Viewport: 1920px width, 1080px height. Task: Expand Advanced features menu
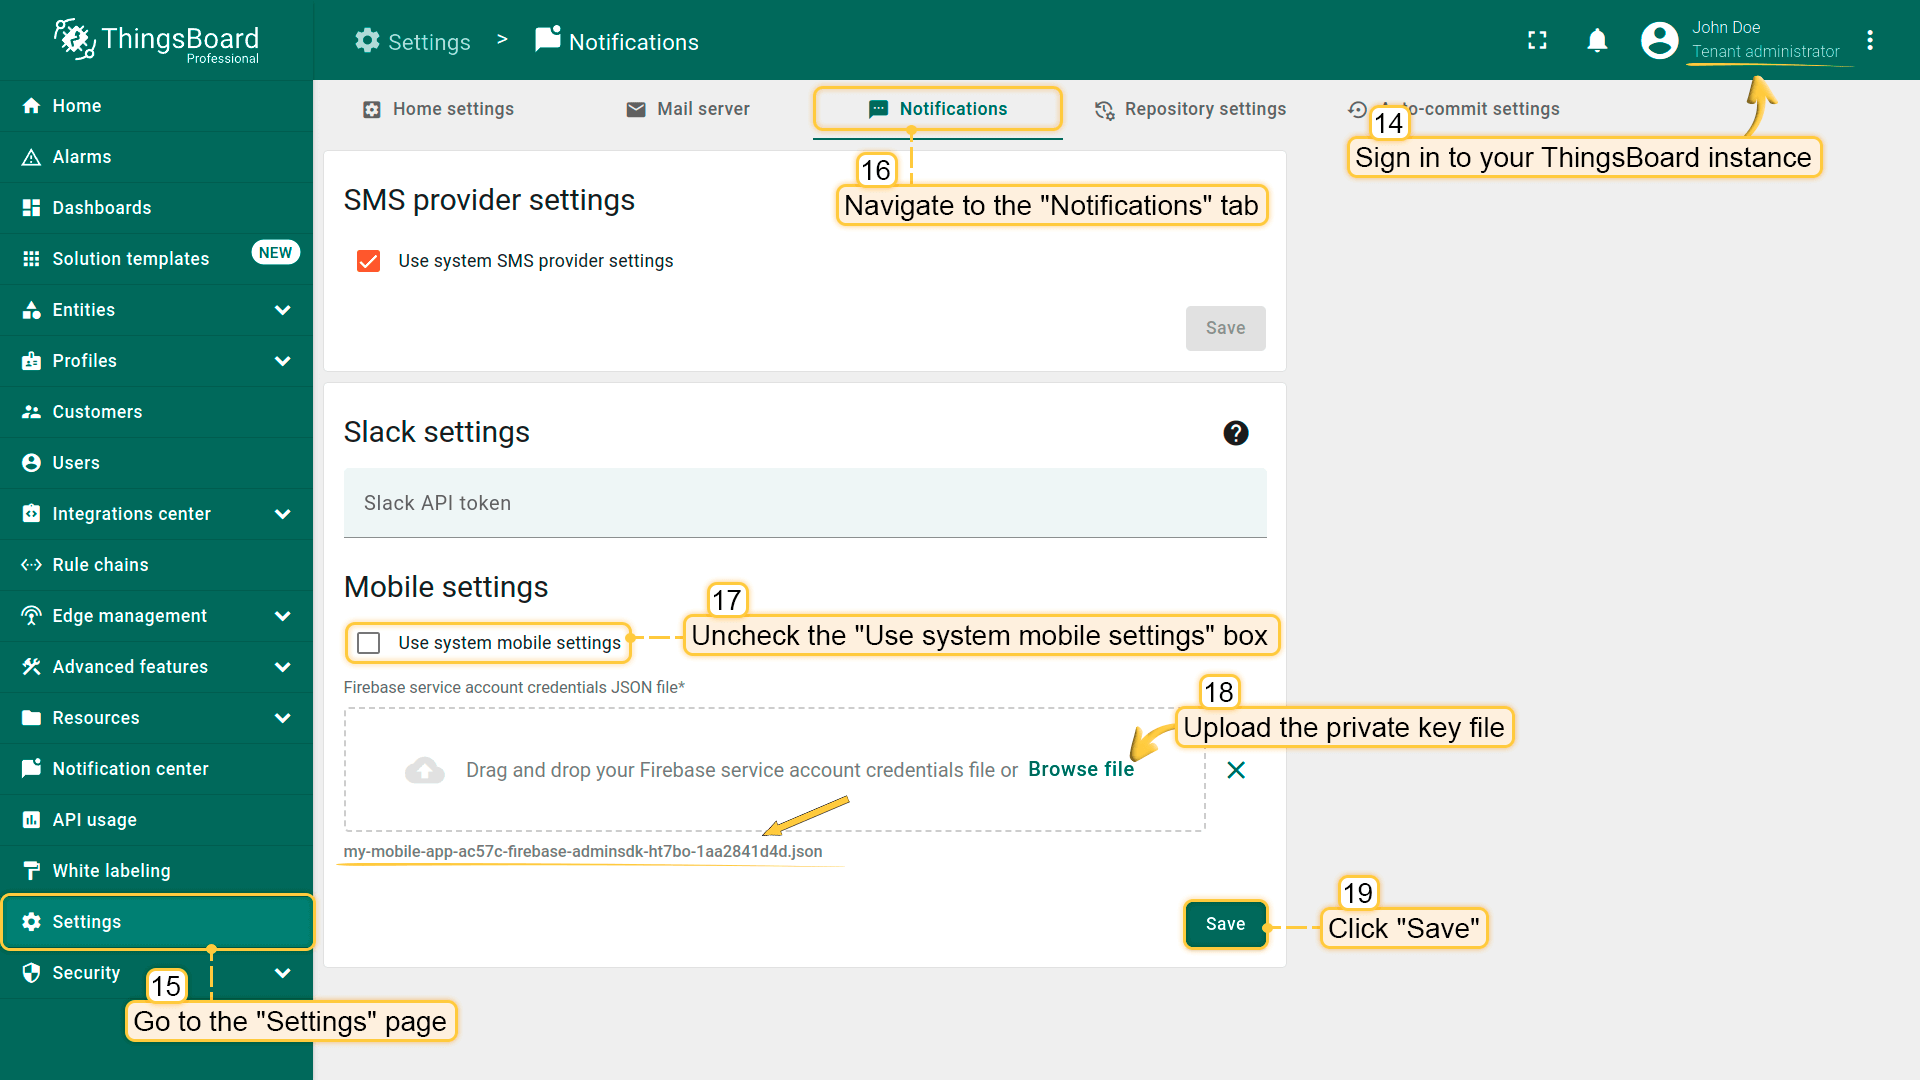tap(283, 667)
